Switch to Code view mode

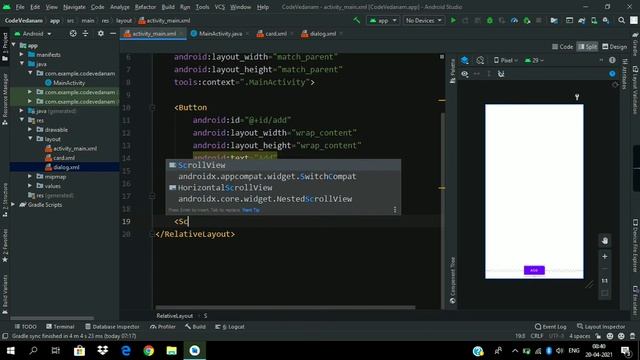[562, 47]
